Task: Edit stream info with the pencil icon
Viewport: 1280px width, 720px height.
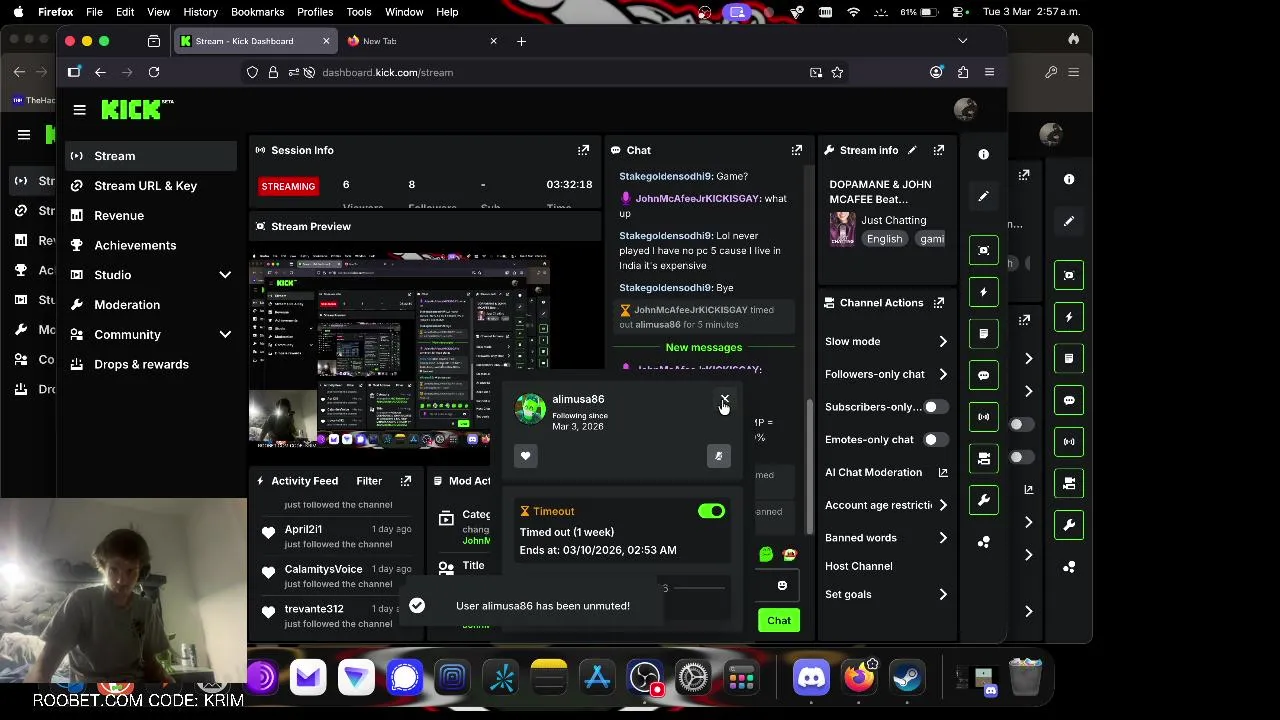Action: pyautogui.click(x=912, y=150)
